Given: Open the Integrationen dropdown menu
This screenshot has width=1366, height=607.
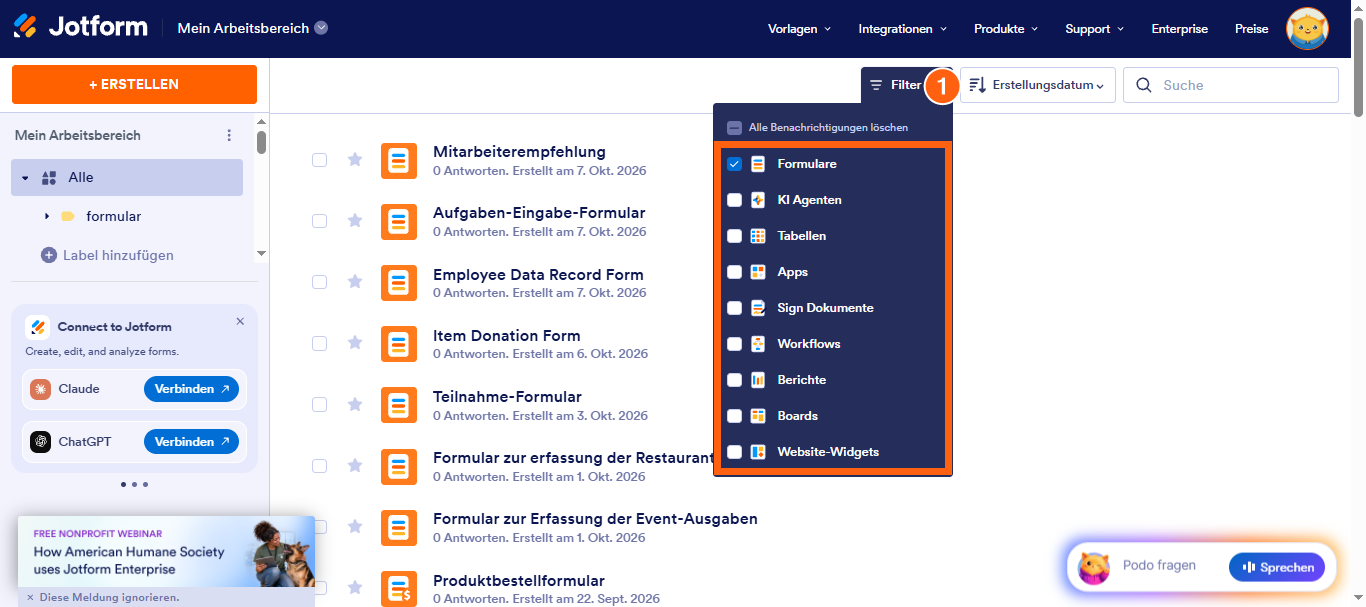Looking at the screenshot, I should [x=903, y=29].
